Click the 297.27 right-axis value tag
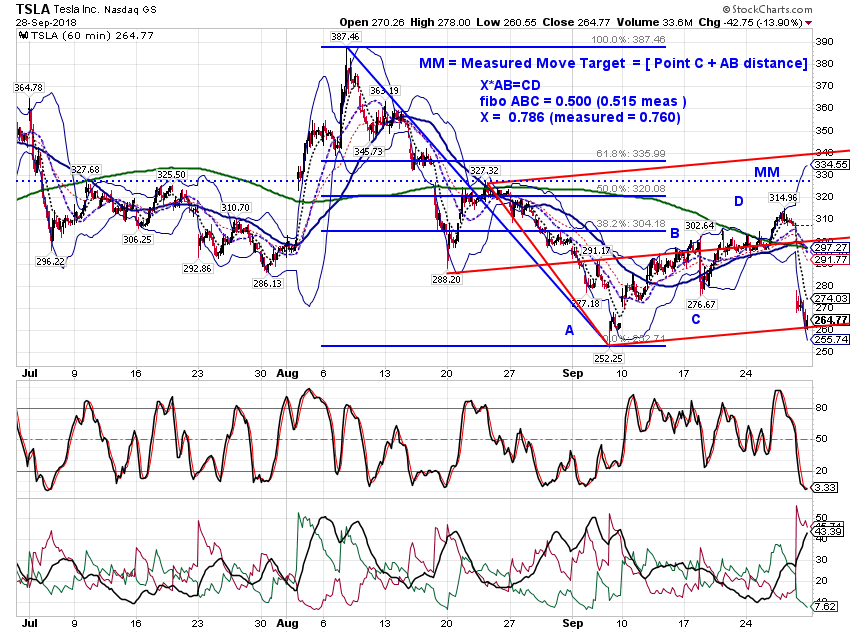850x633 pixels. tap(830, 247)
